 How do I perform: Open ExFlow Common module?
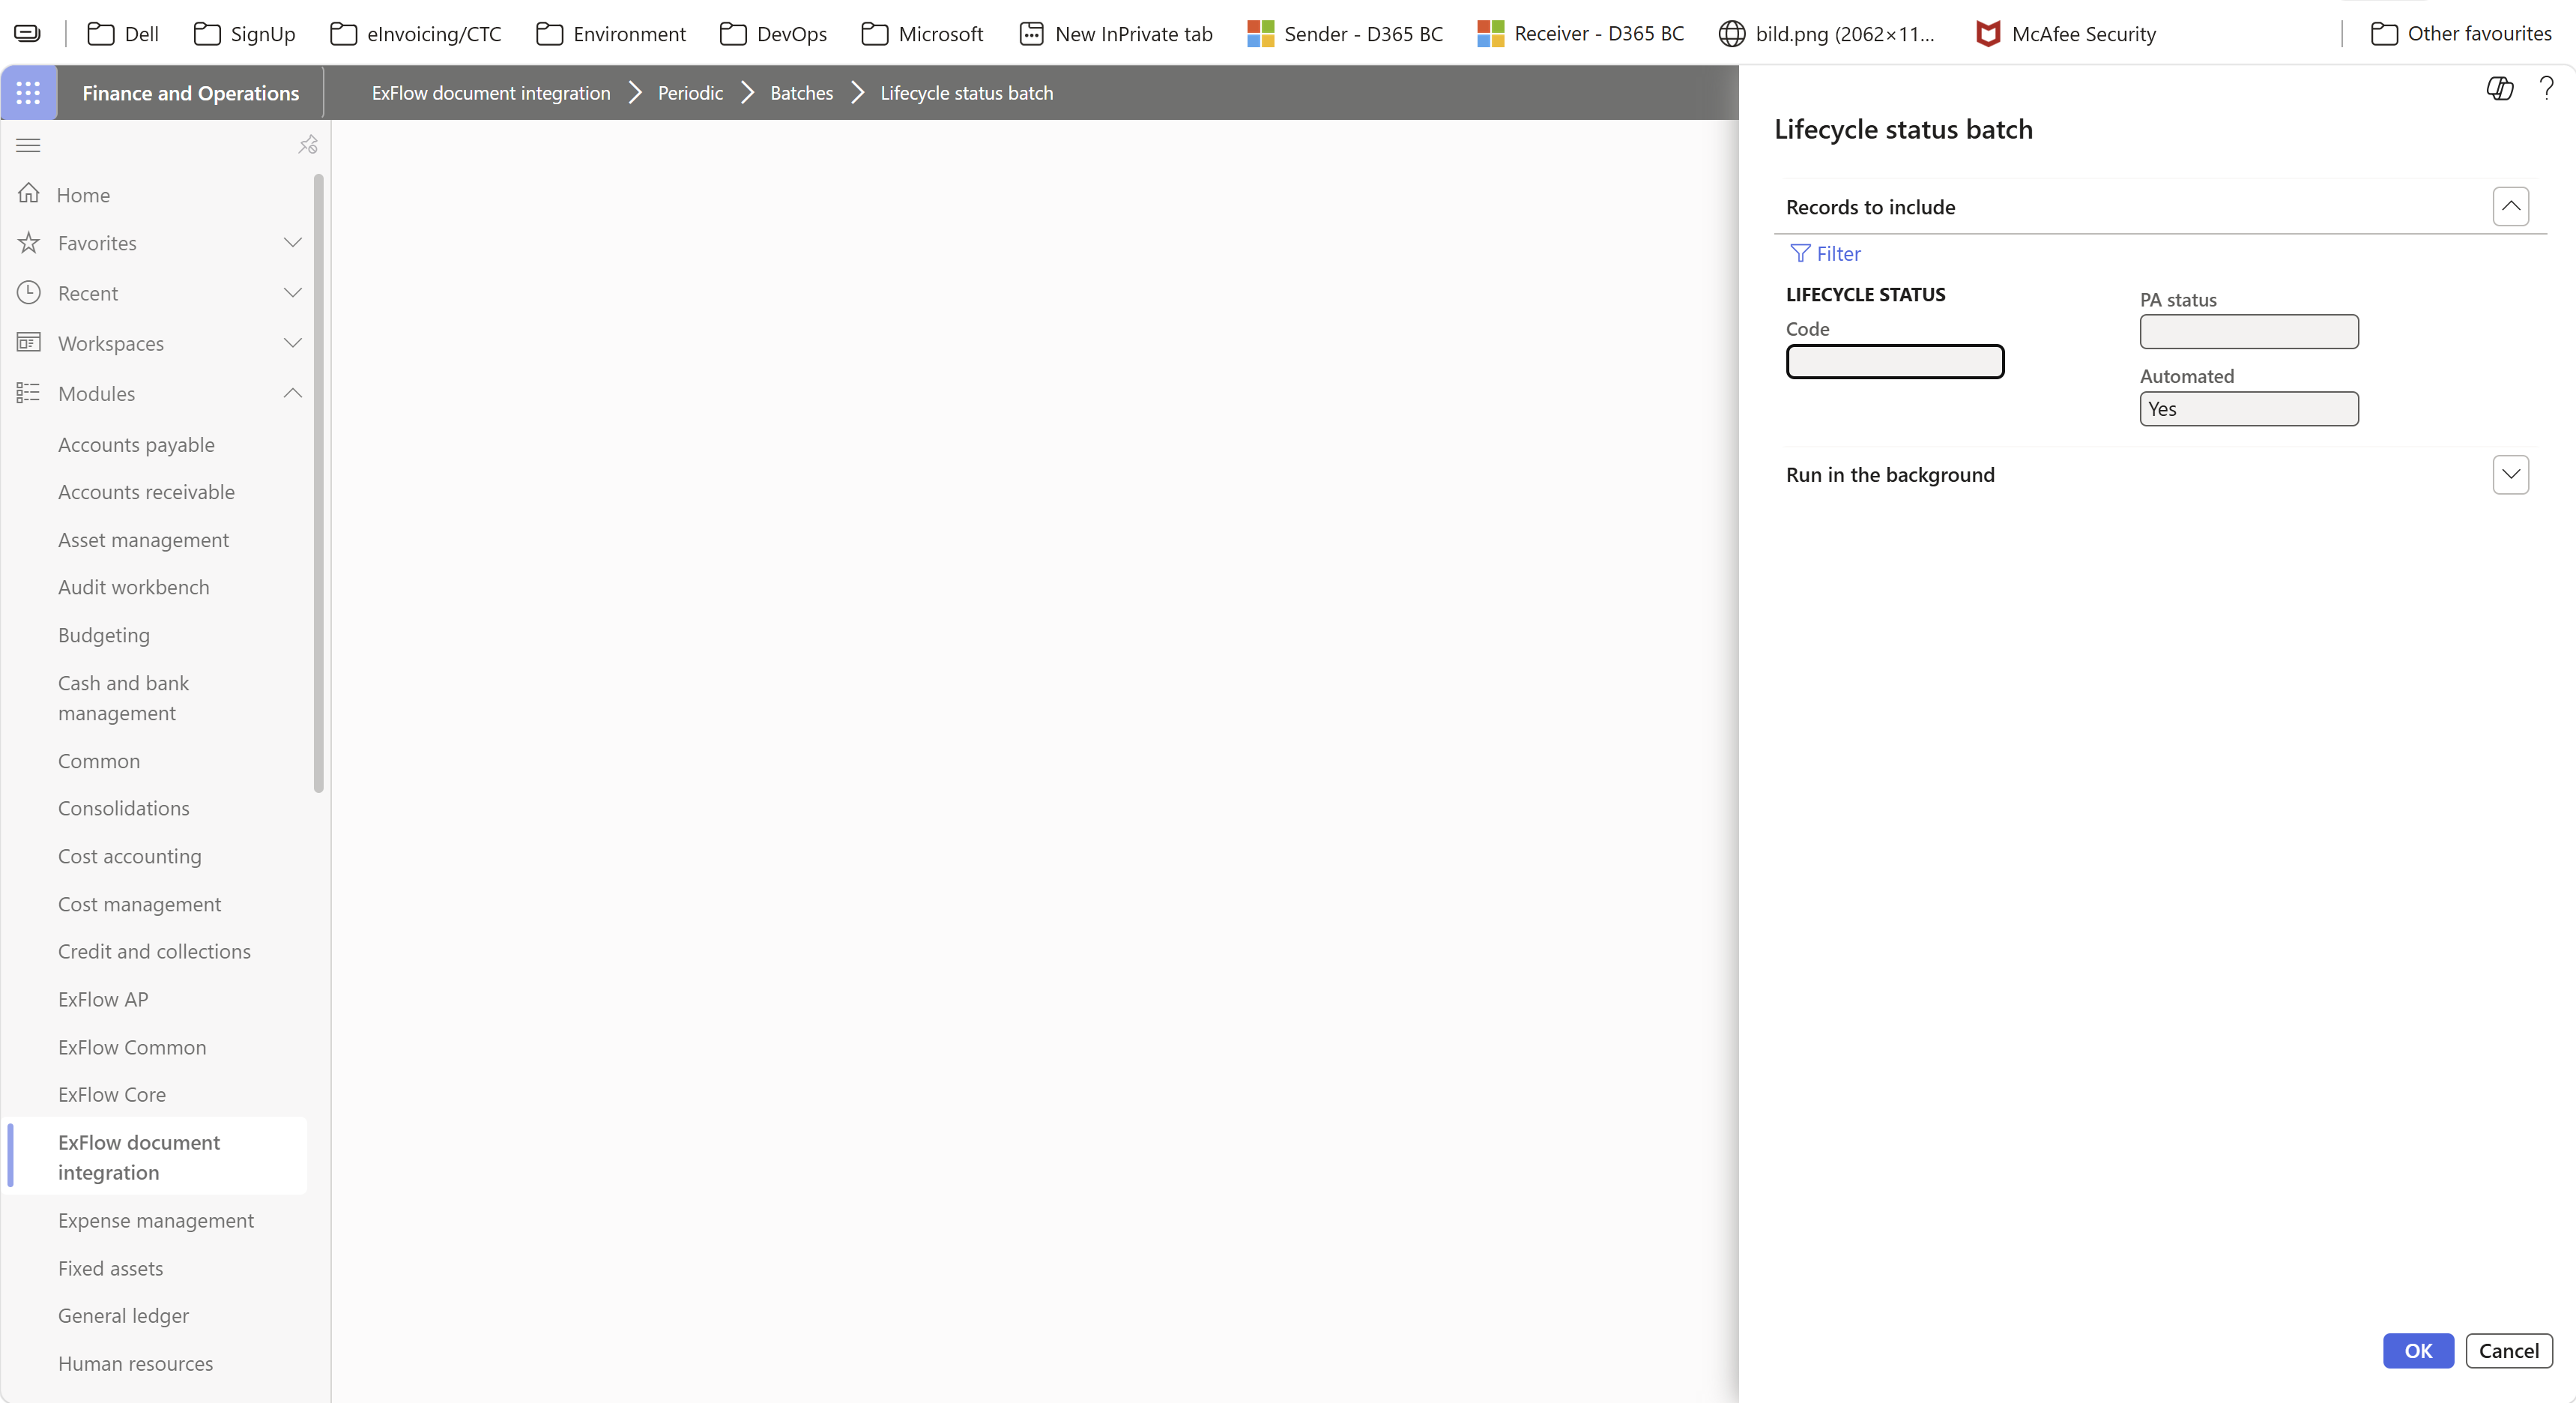(x=132, y=1047)
